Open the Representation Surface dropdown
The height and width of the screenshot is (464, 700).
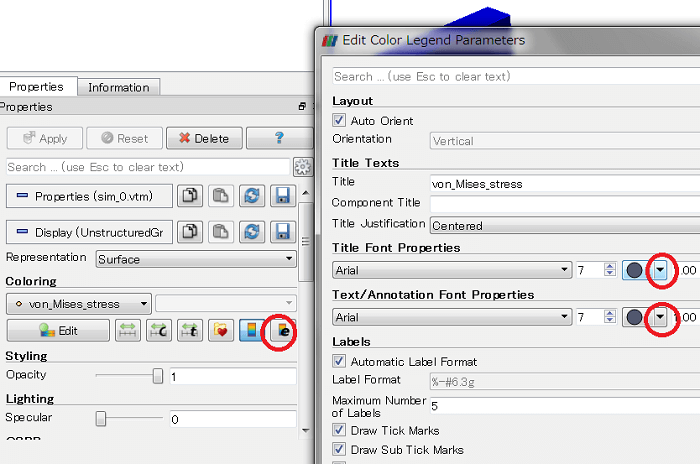(x=196, y=259)
